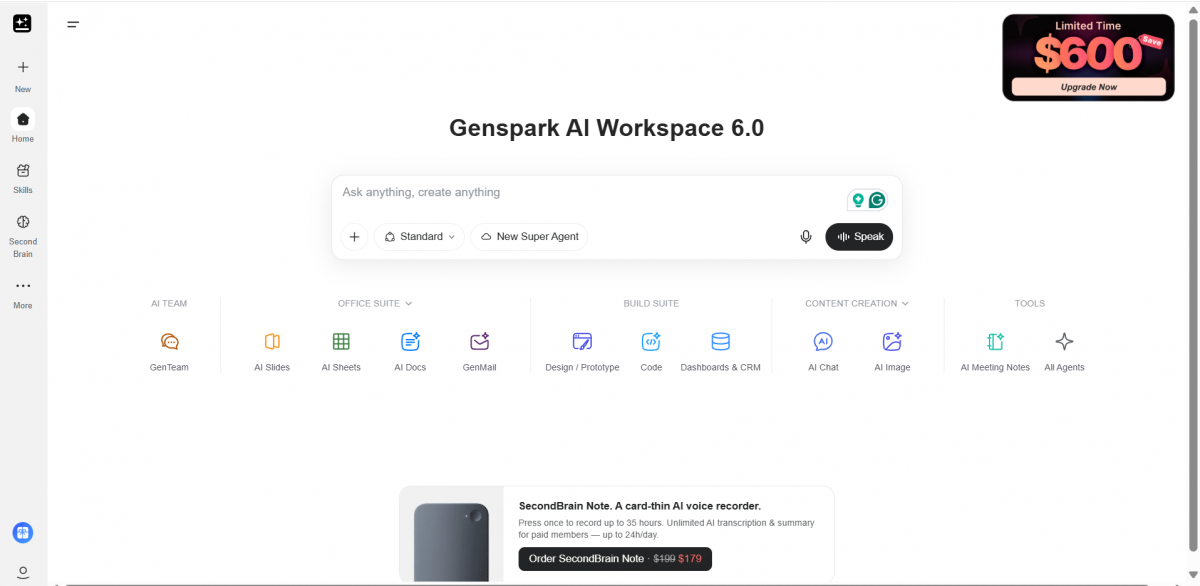Click the TOOLS category label
This screenshot has width=1200, height=586.
(x=1030, y=303)
